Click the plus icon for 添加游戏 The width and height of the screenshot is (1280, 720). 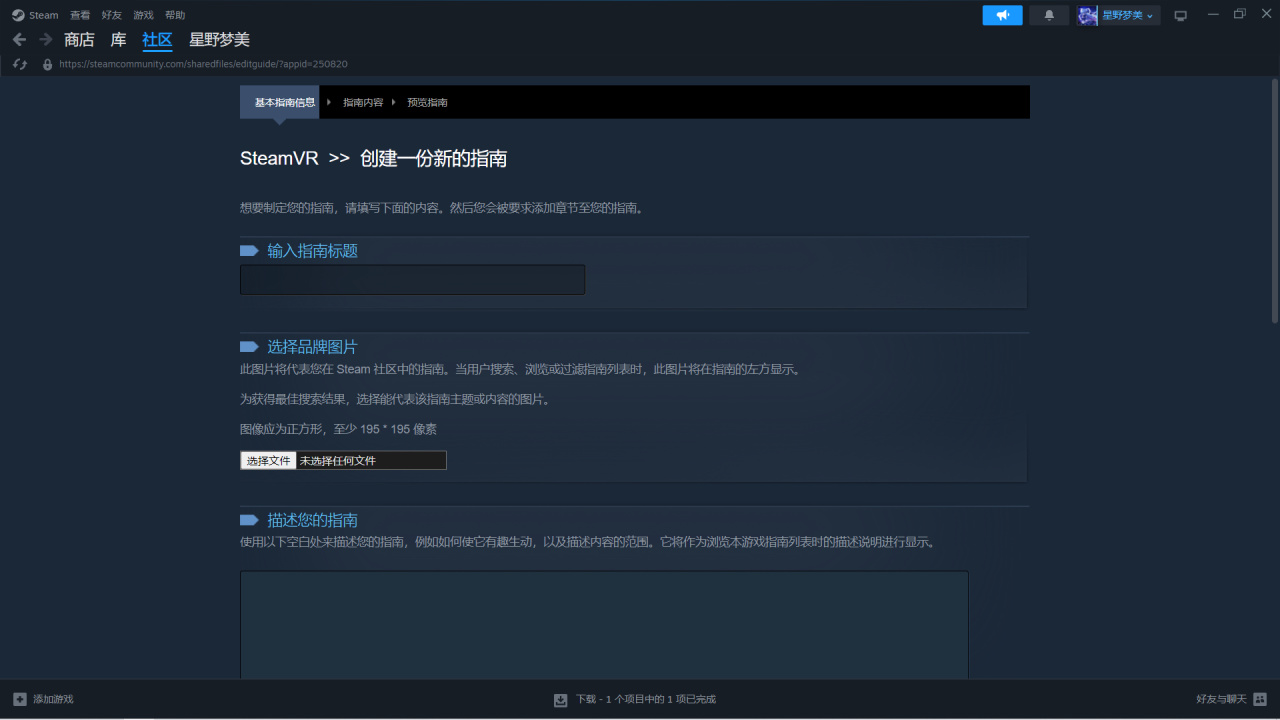point(20,699)
